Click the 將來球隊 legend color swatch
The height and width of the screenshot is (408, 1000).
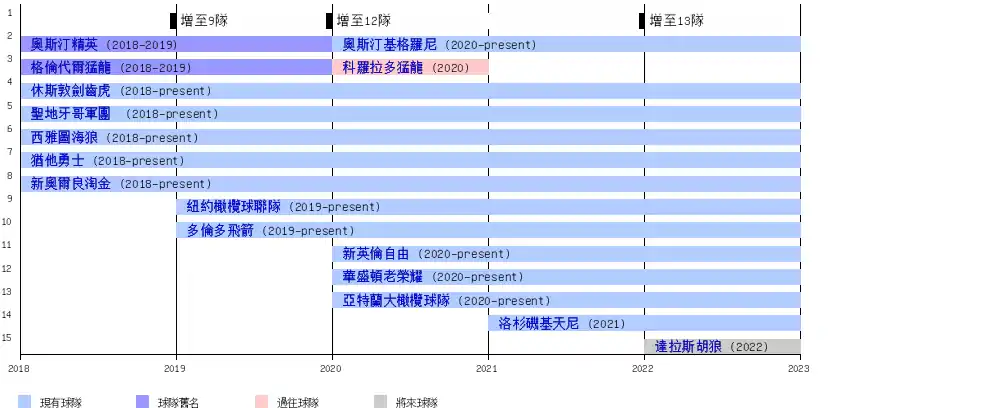point(380,402)
